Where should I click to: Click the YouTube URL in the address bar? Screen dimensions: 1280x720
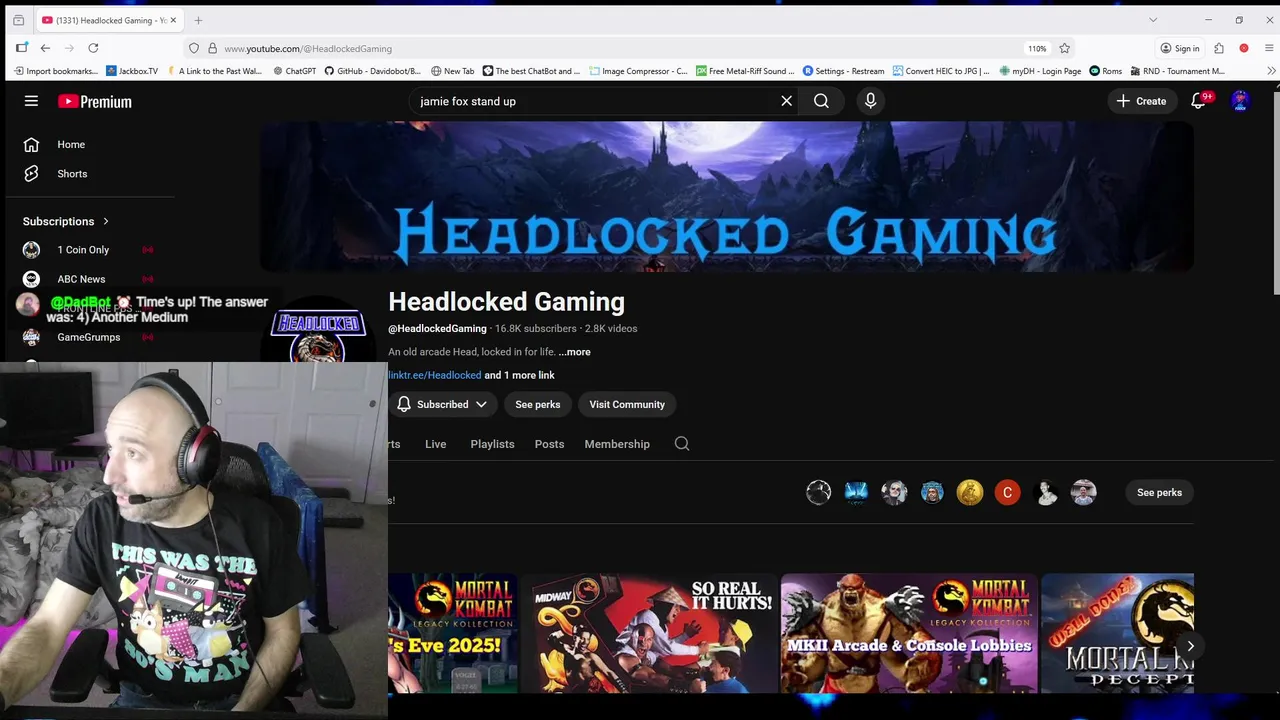(308, 48)
